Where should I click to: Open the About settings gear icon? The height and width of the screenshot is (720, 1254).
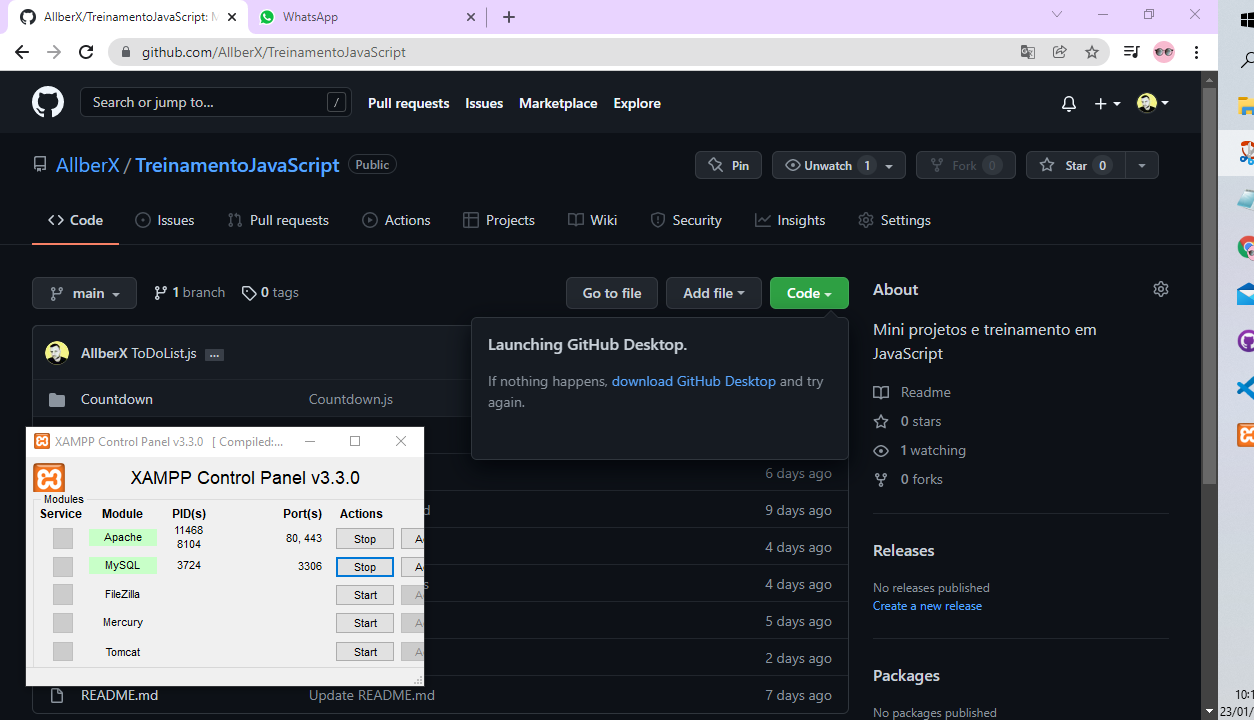pos(1160,289)
